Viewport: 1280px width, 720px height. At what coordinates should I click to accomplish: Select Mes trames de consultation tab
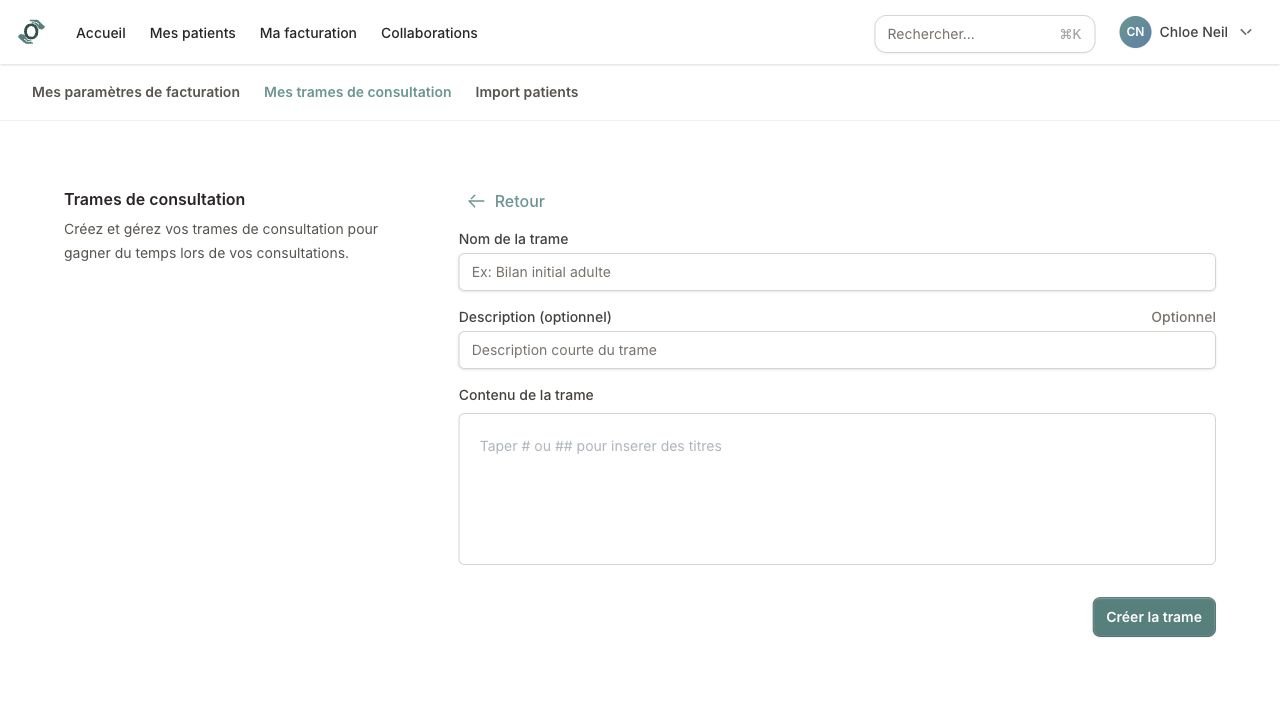point(358,92)
